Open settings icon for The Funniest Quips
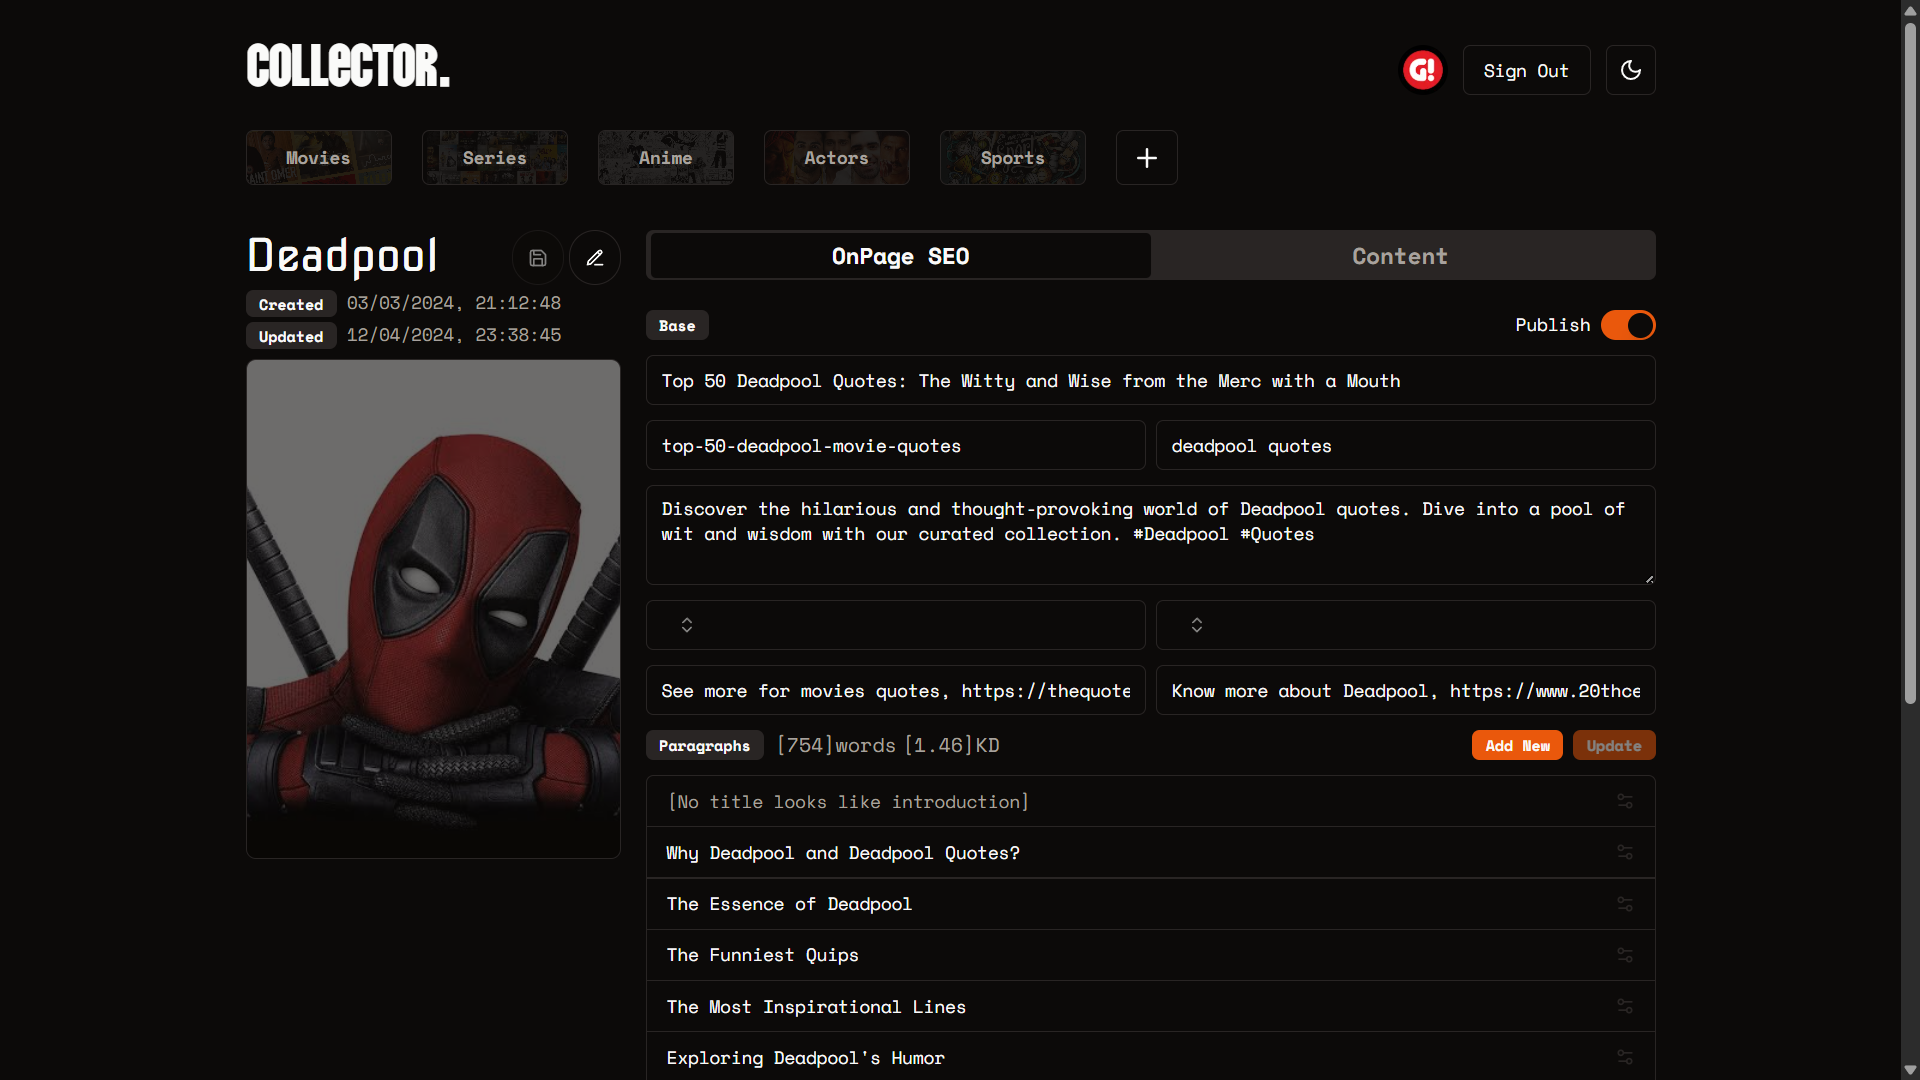 coord(1625,955)
